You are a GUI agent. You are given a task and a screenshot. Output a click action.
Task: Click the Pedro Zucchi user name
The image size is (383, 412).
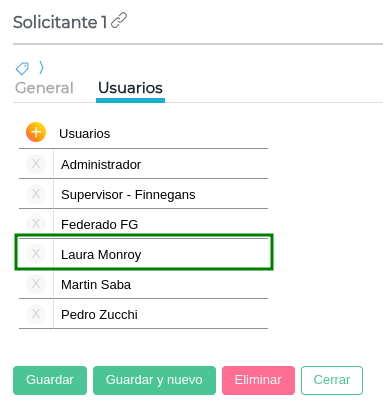(99, 315)
